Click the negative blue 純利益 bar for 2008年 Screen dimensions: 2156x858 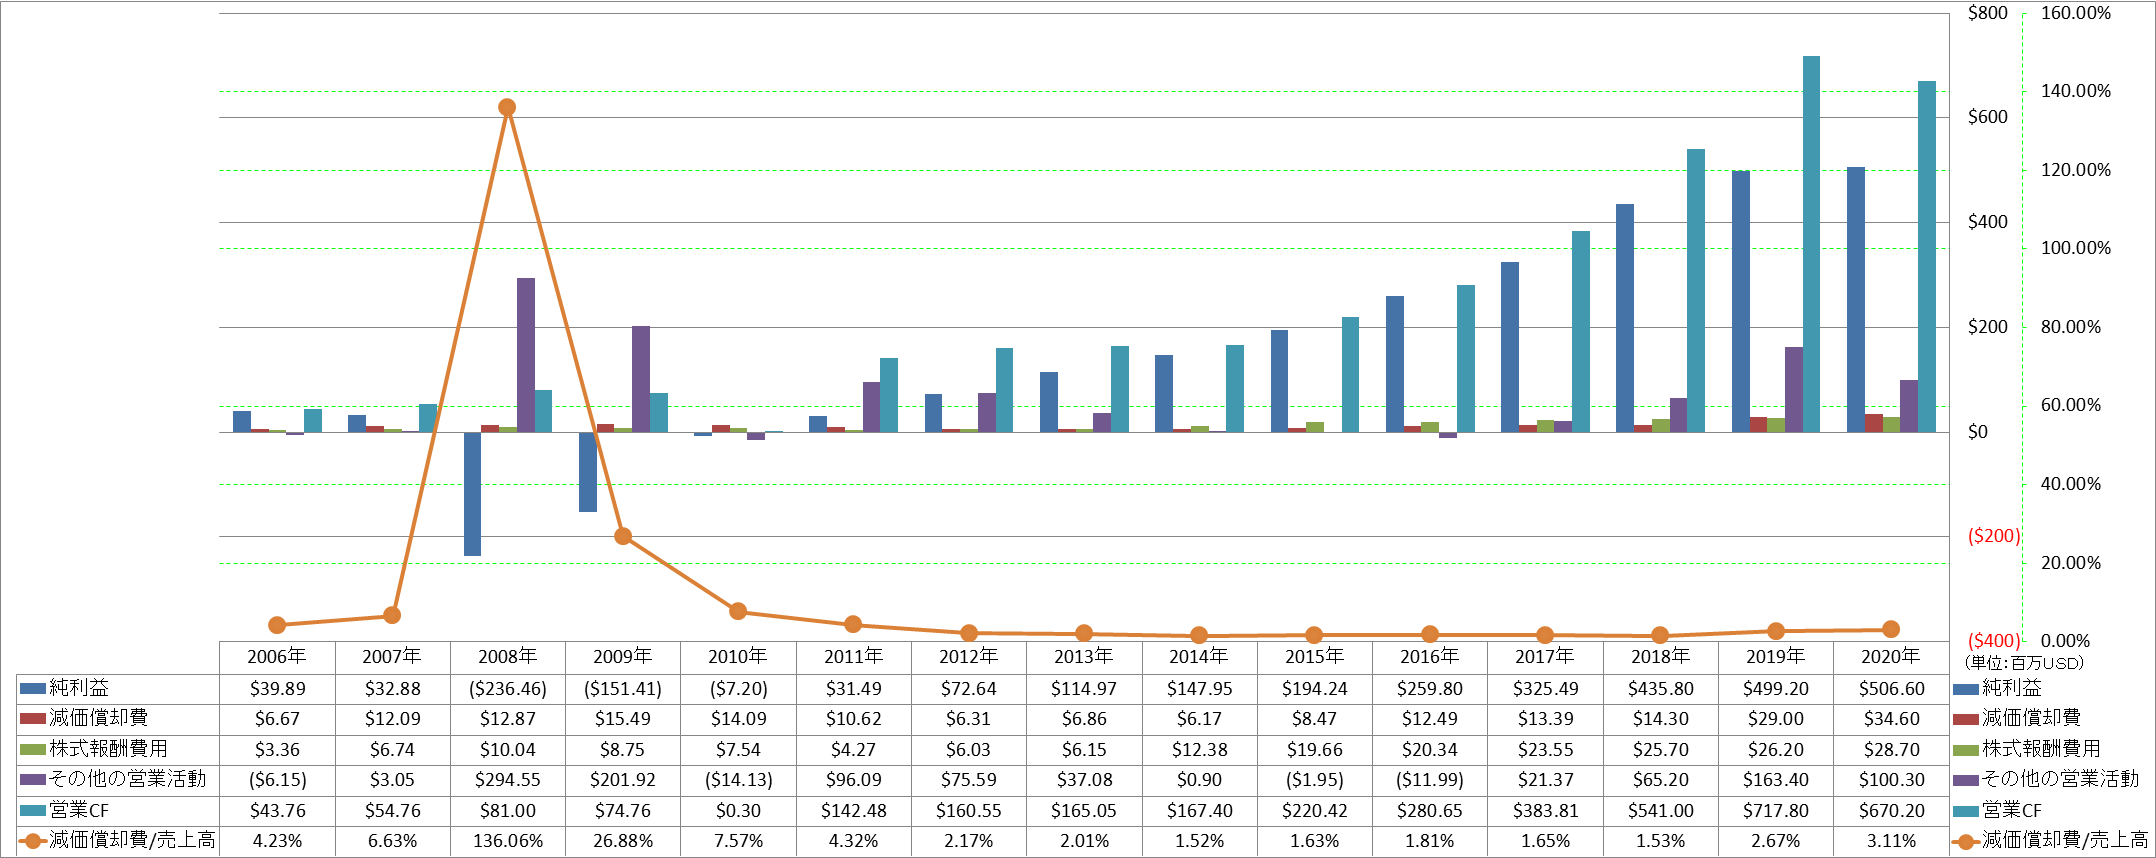pos(472,494)
